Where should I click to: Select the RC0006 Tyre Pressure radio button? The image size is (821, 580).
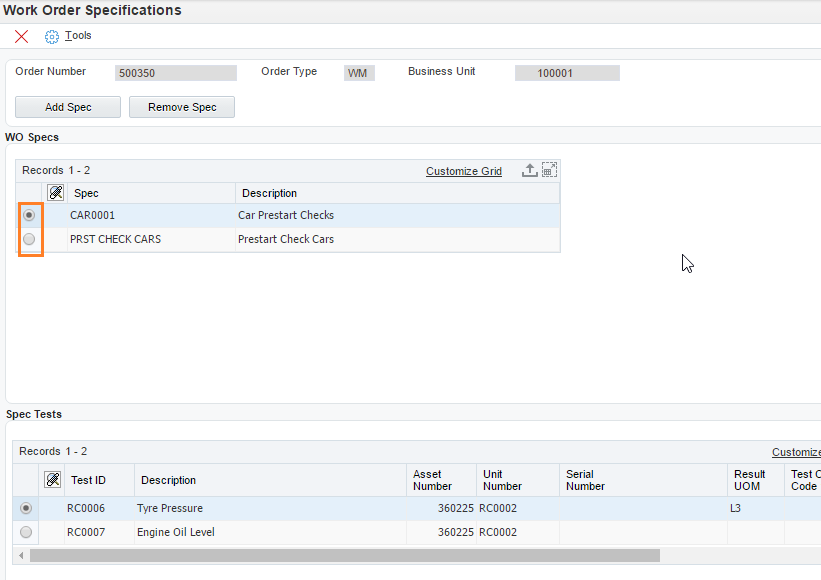coord(26,508)
